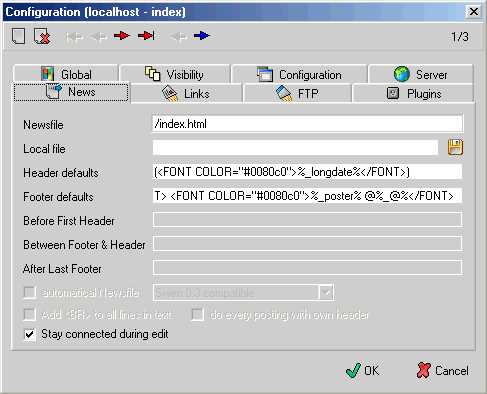The width and height of the screenshot is (487, 394).
Task: Click the grayed back arrow before the blue one
Action: (178, 37)
